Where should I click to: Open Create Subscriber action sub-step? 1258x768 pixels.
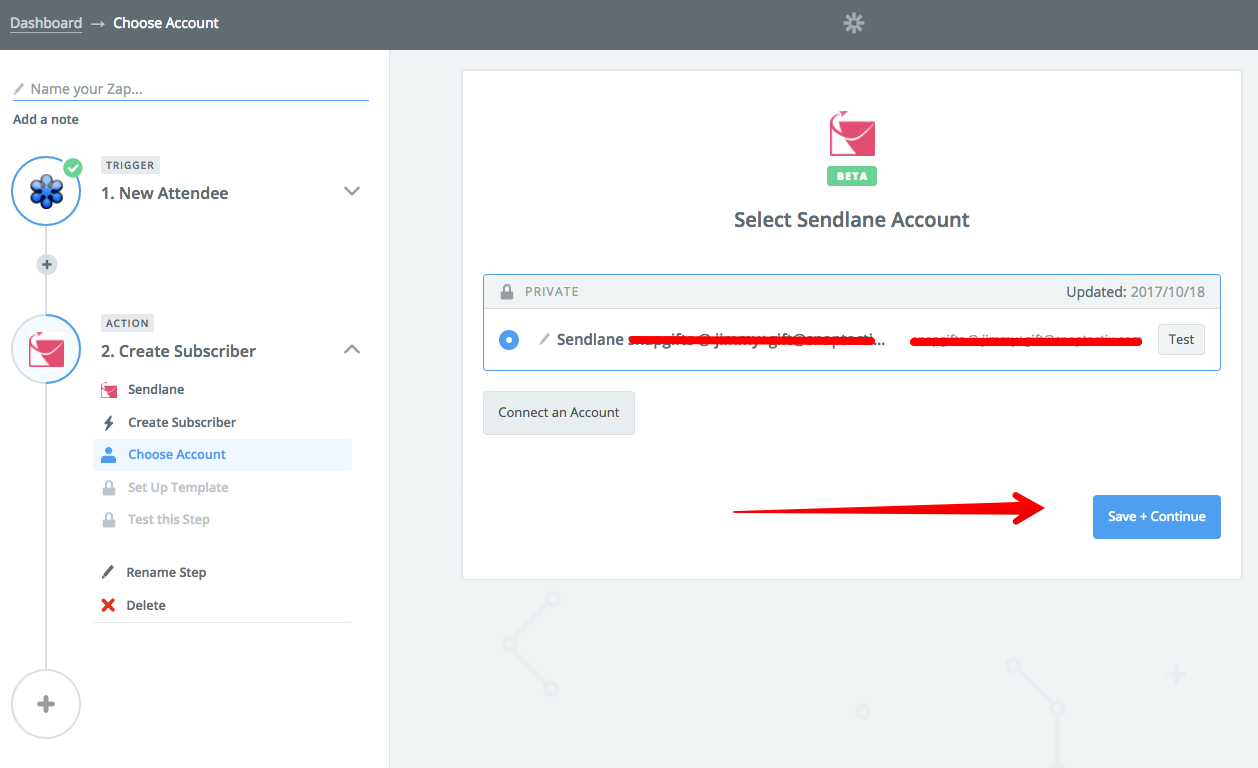[182, 422]
